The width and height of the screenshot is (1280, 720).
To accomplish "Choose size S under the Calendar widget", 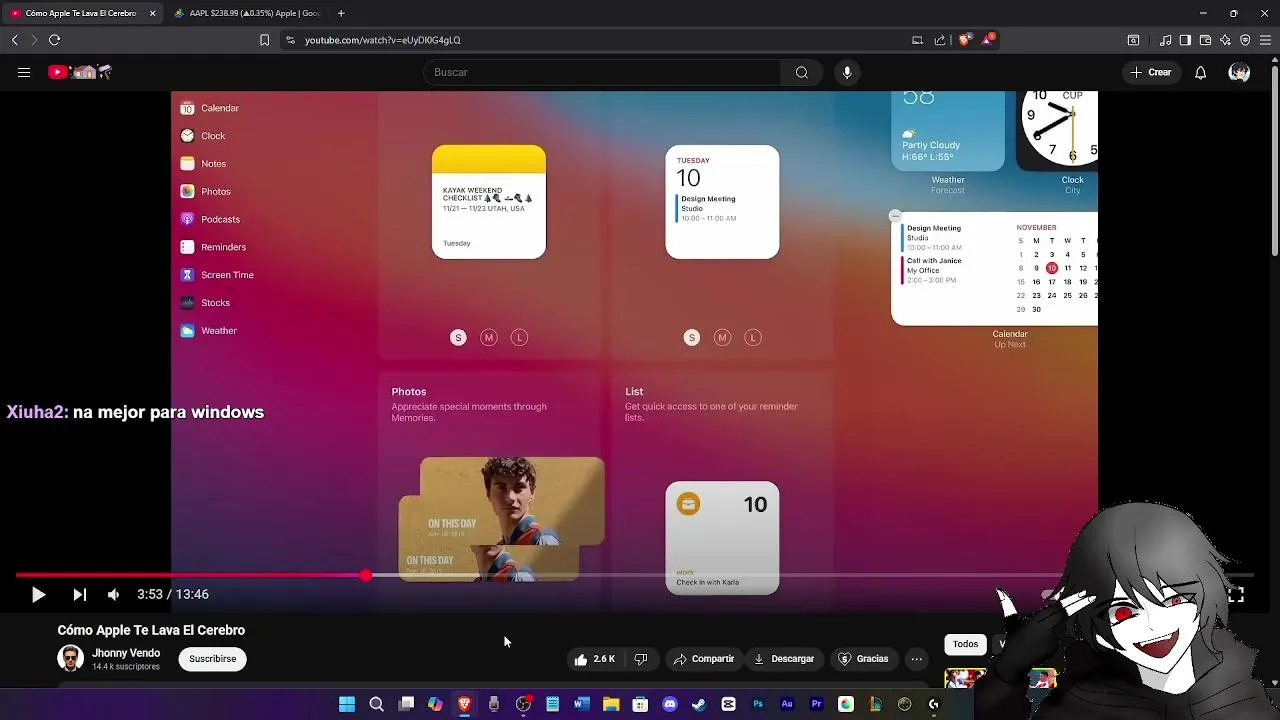I will pyautogui.click(x=692, y=338).
